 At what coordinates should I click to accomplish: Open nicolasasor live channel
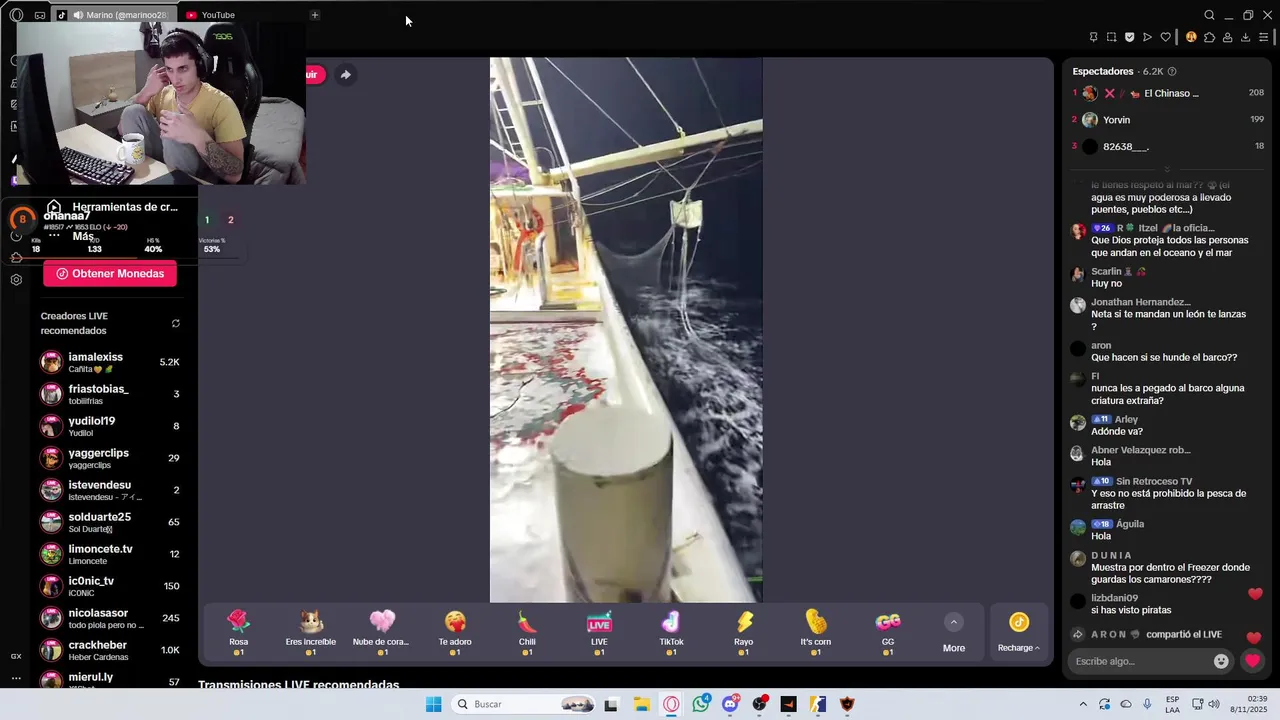(110, 618)
